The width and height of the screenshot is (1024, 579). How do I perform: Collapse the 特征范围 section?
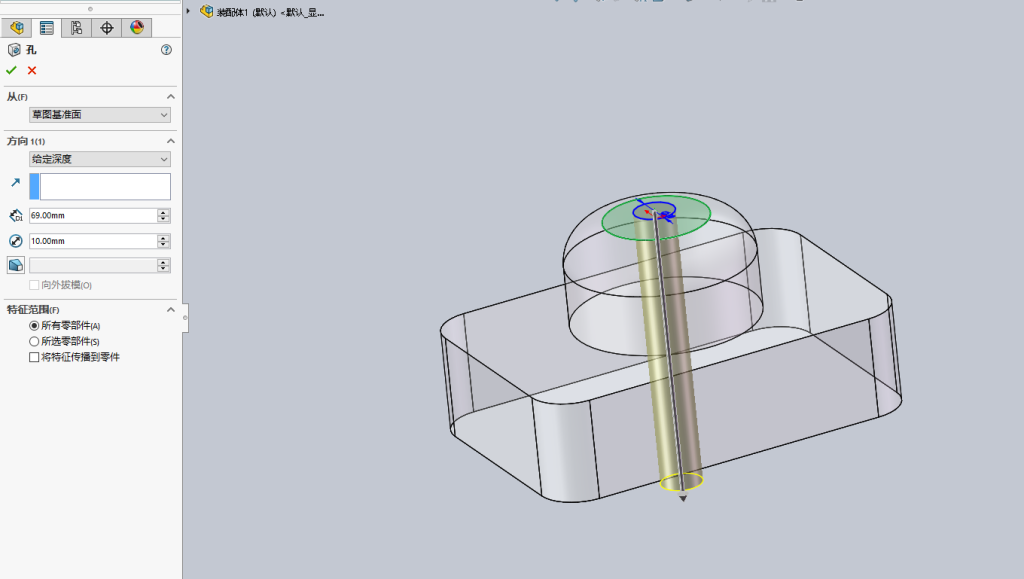170,309
